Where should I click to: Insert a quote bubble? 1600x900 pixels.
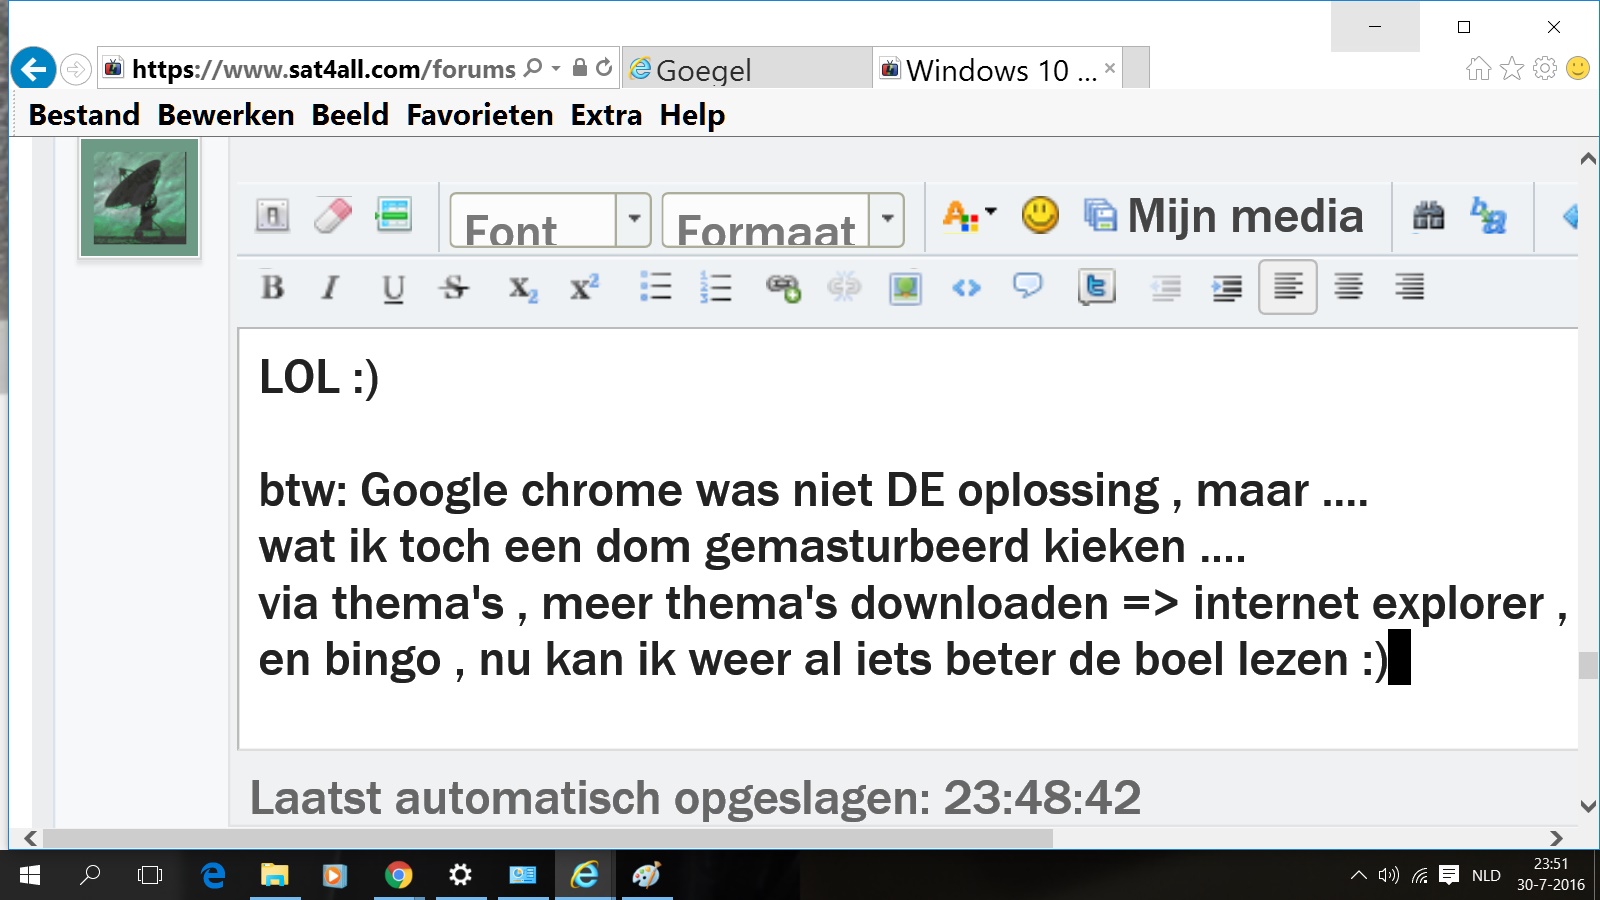(1027, 287)
